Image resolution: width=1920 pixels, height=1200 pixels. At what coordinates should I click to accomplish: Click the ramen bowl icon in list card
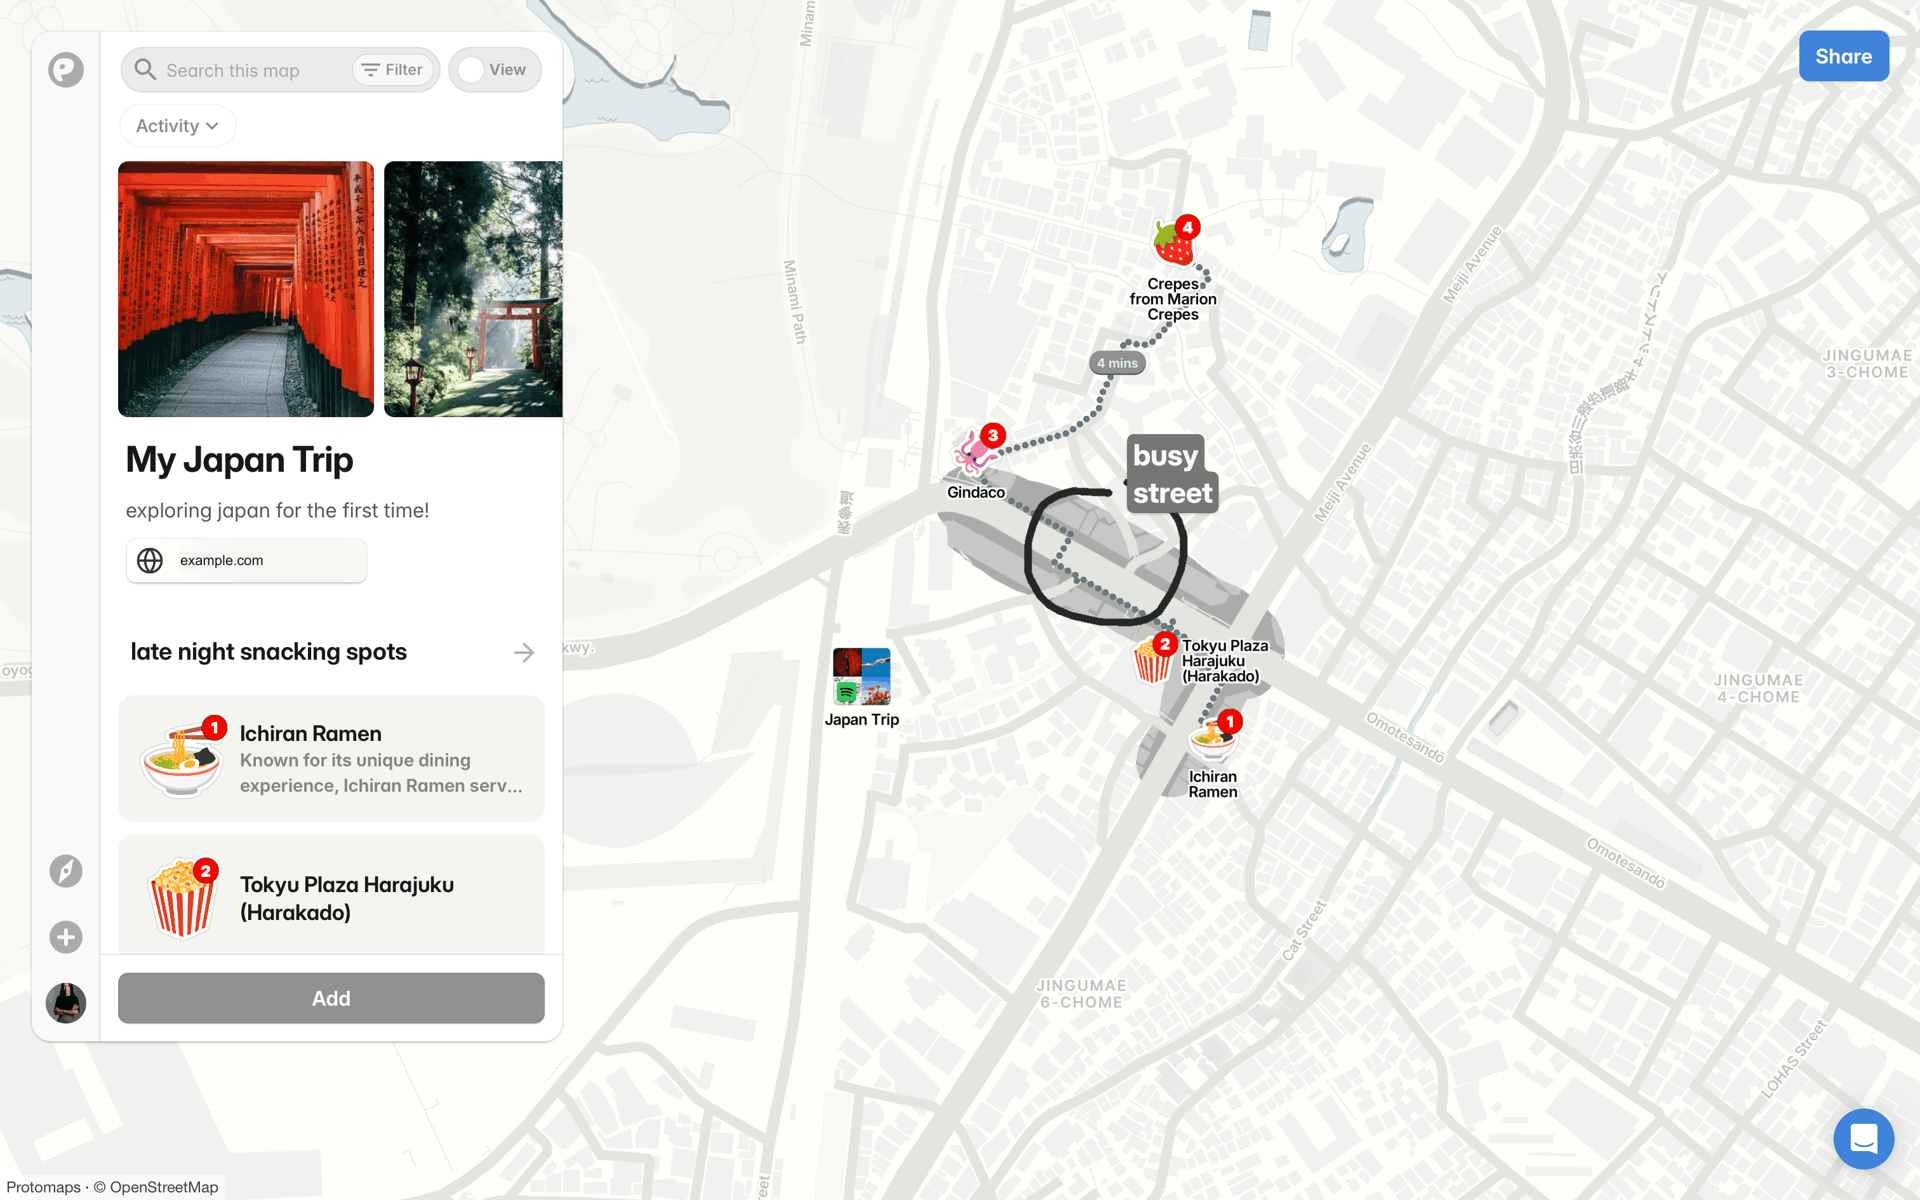click(182, 759)
